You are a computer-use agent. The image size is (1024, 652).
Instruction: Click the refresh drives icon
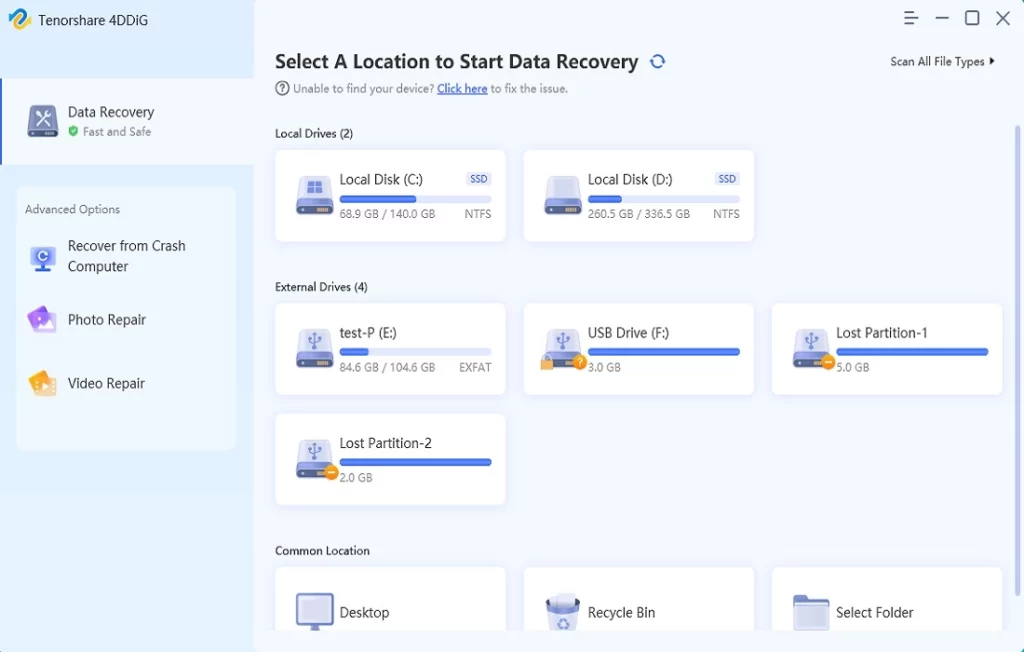657,61
